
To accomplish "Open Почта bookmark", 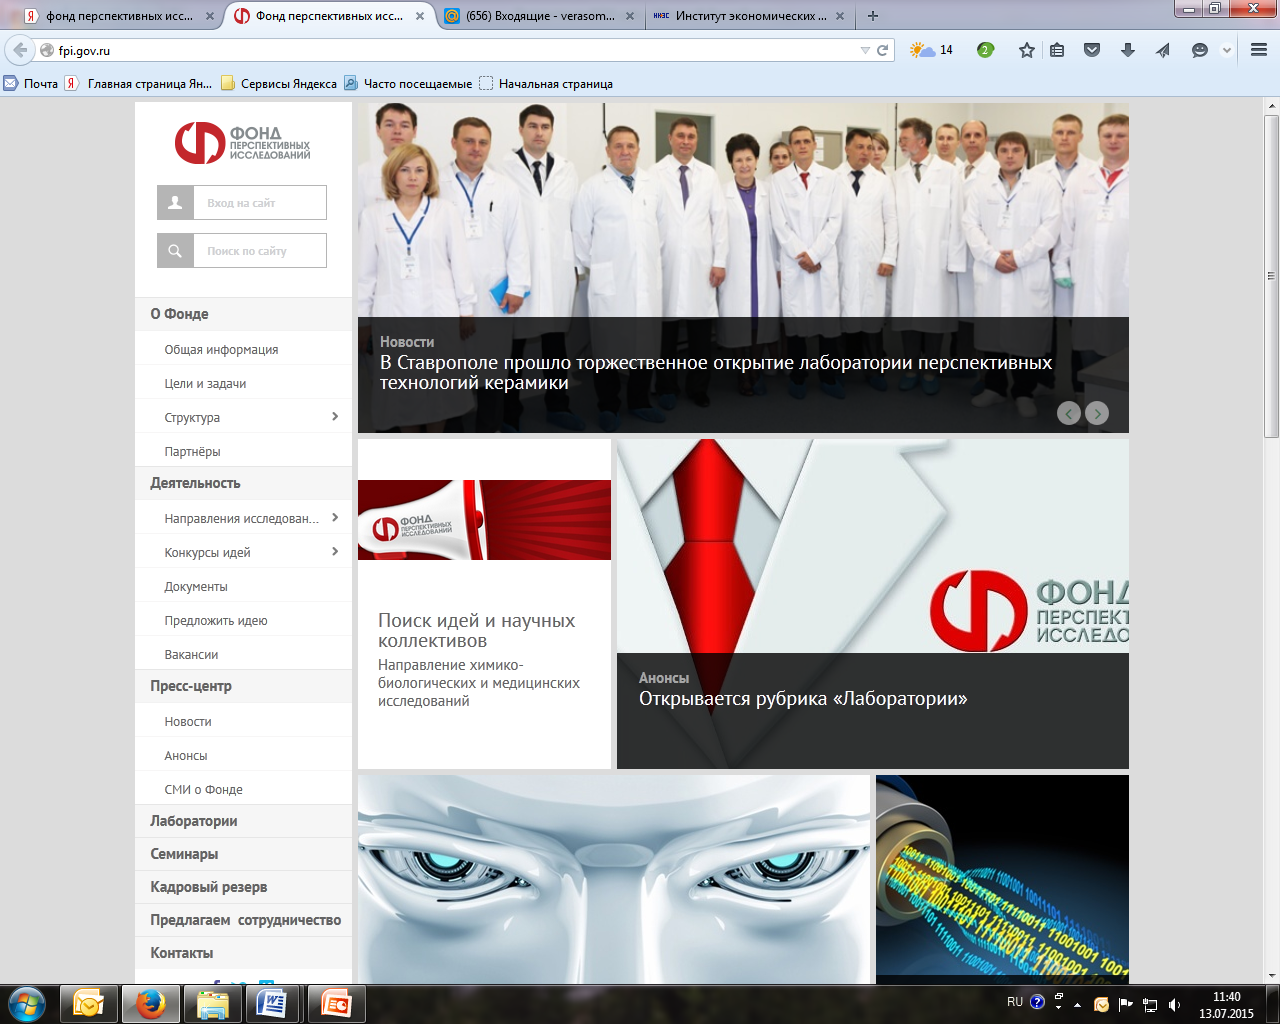I will pyautogui.click(x=31, y=84).
